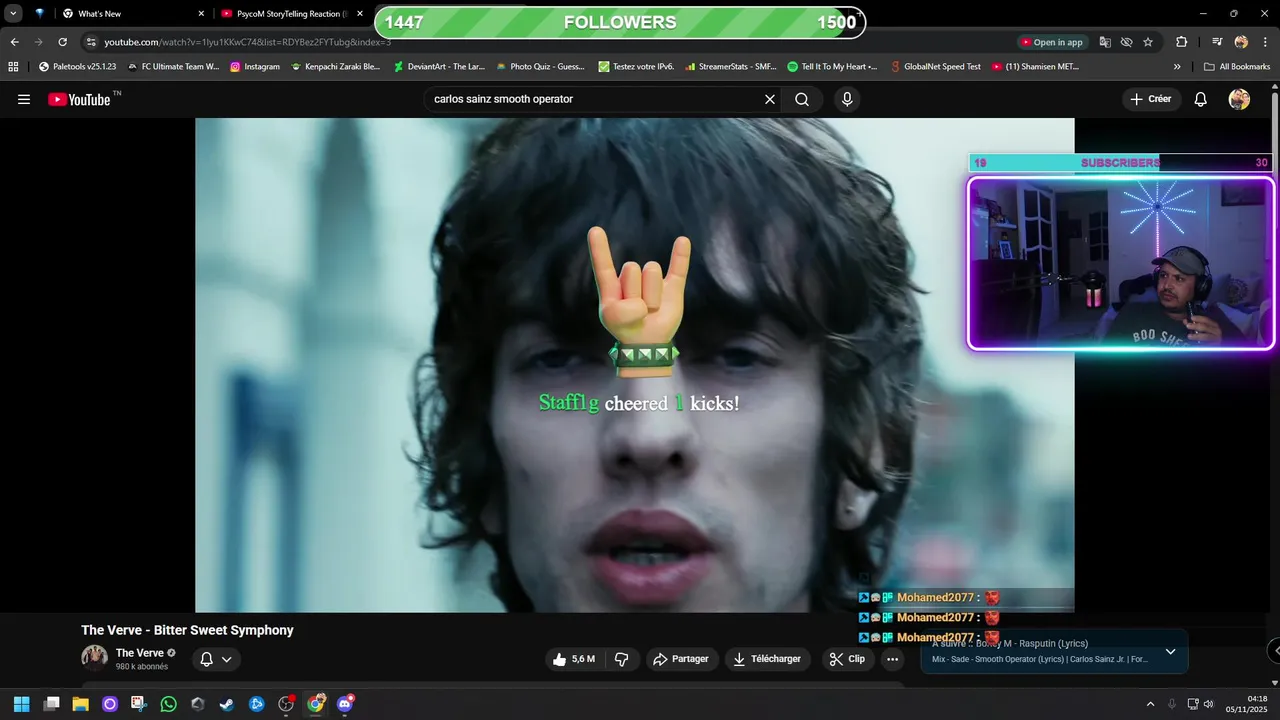Close the What's New tab
Screen dimensions: 1280x720
tap(201, 14)
